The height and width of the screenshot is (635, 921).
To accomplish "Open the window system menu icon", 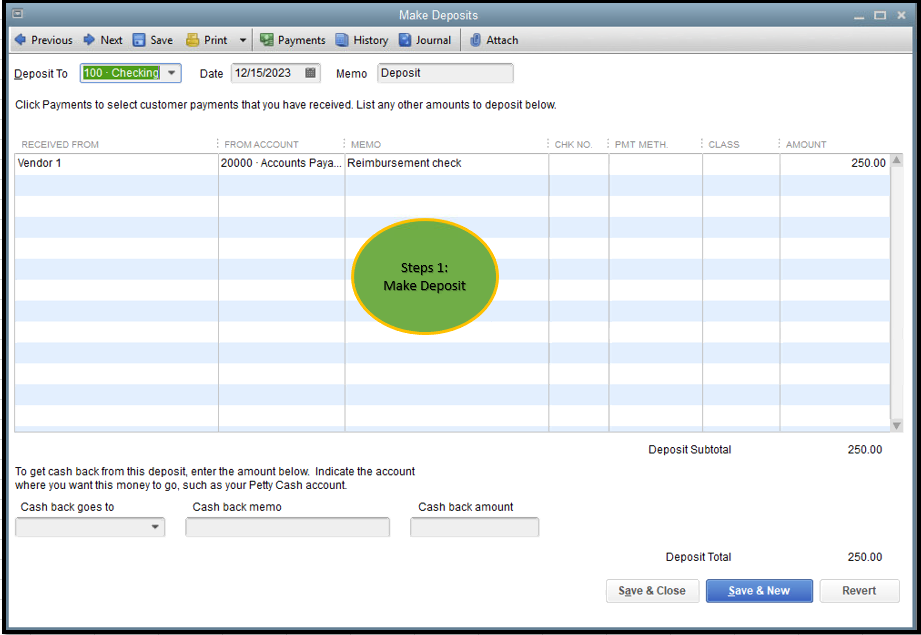I will coord(18,14).
